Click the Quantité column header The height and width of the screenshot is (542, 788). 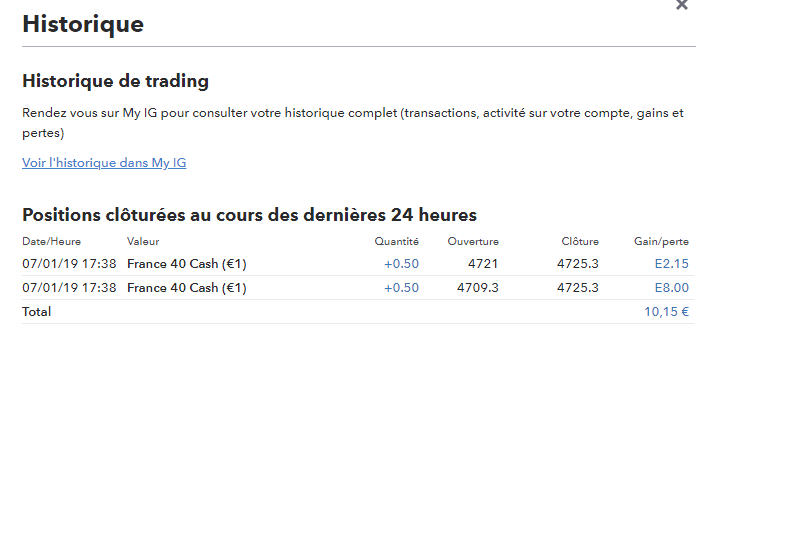click(x=397, y=241)
